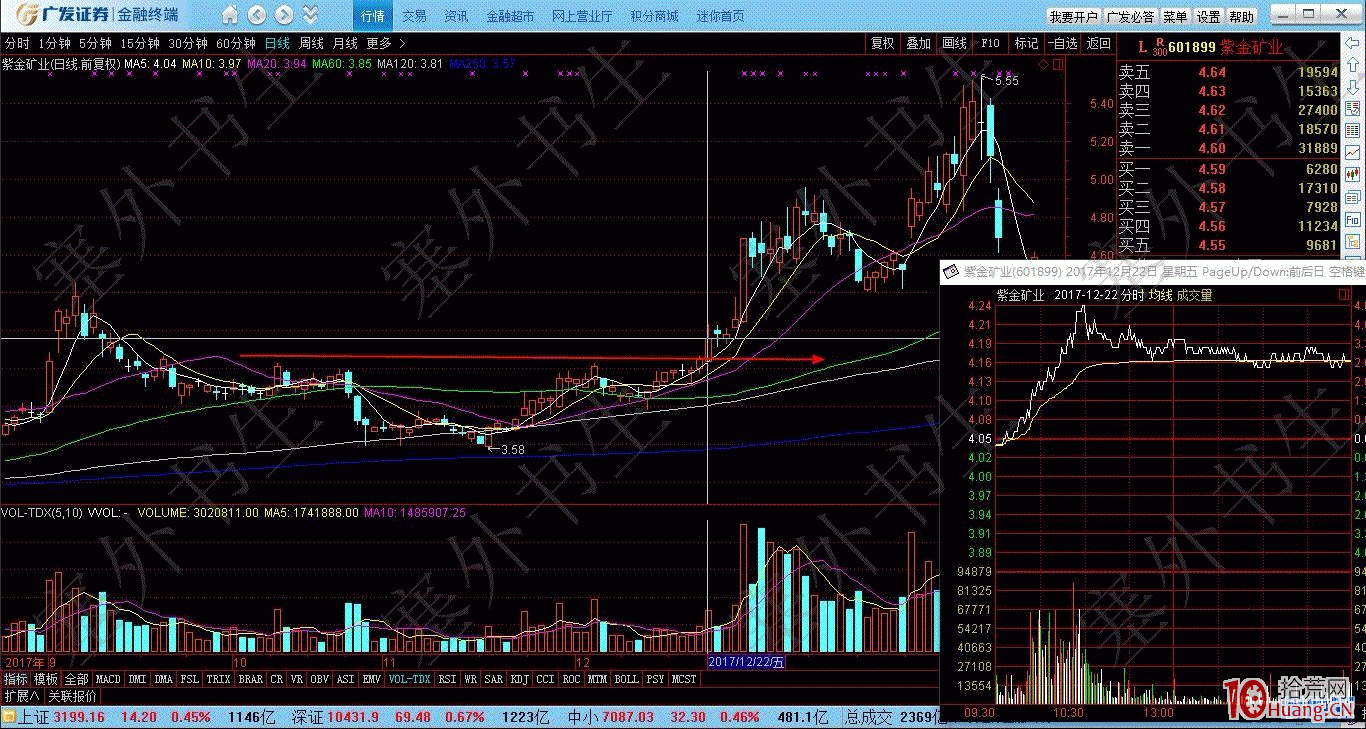Select the 指标 tab in the indicator bar
This screenshot has height=729, width=1366.
(16, 679)
